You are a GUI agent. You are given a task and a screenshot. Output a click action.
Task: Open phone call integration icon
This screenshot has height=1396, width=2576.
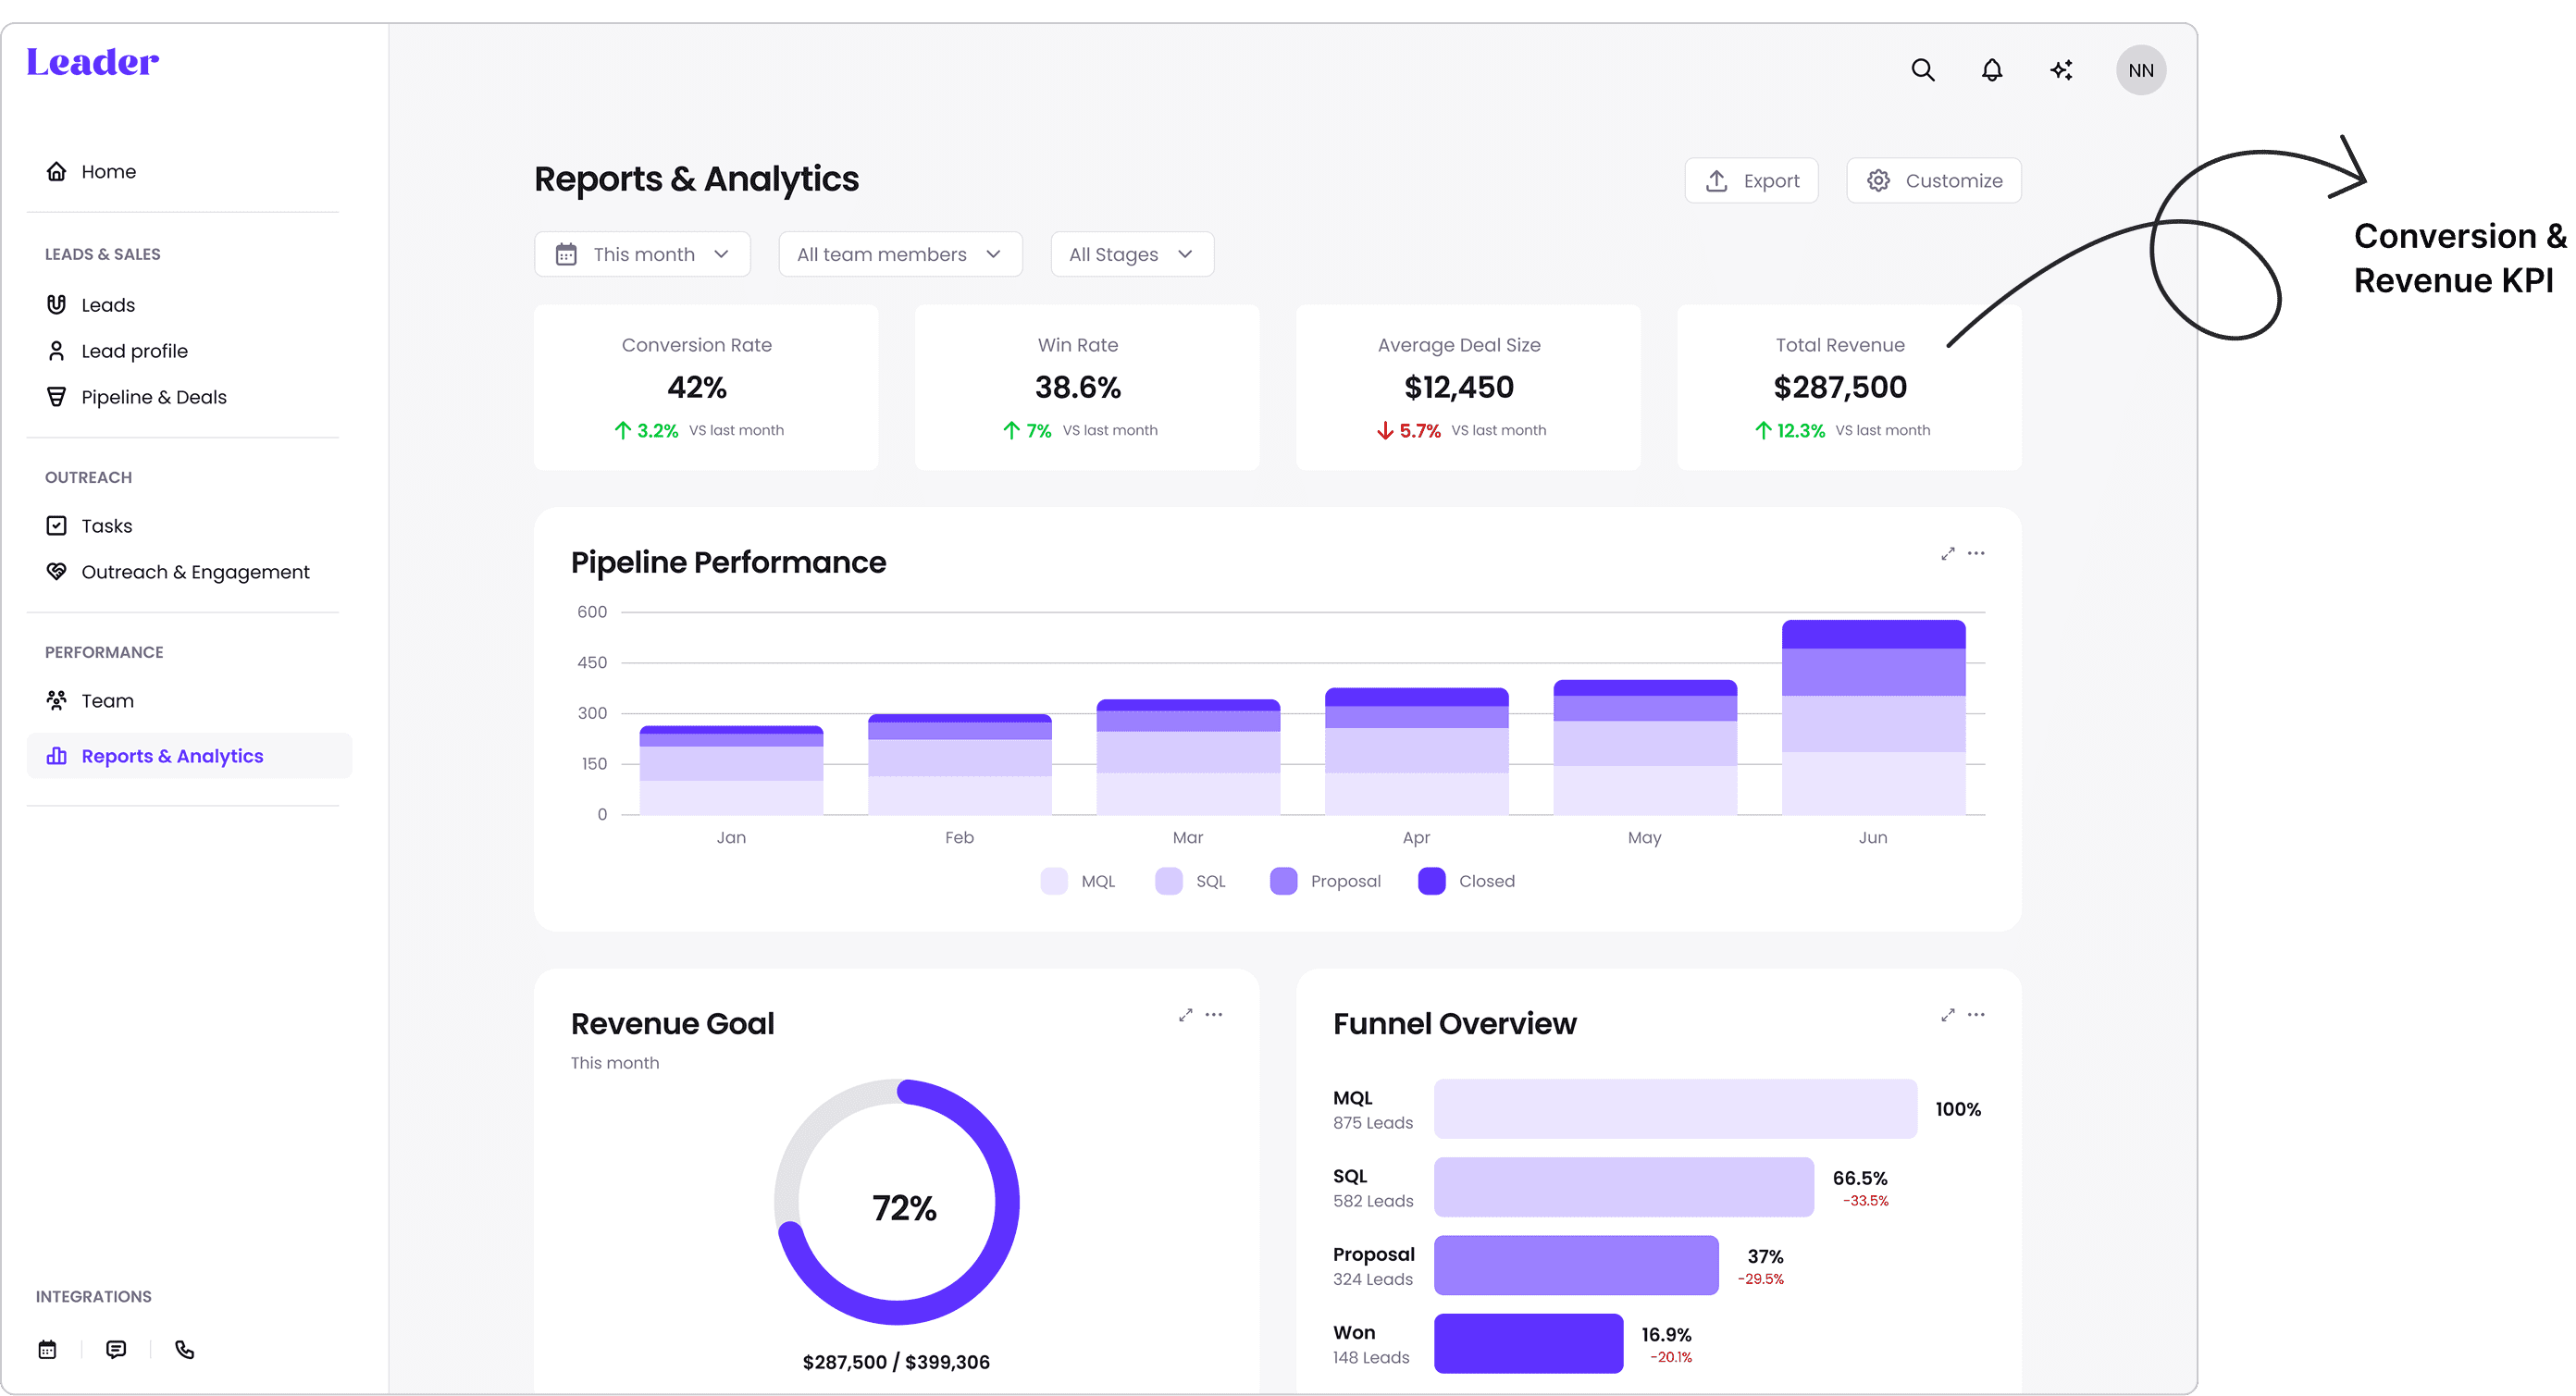[x=185, y=1349]
